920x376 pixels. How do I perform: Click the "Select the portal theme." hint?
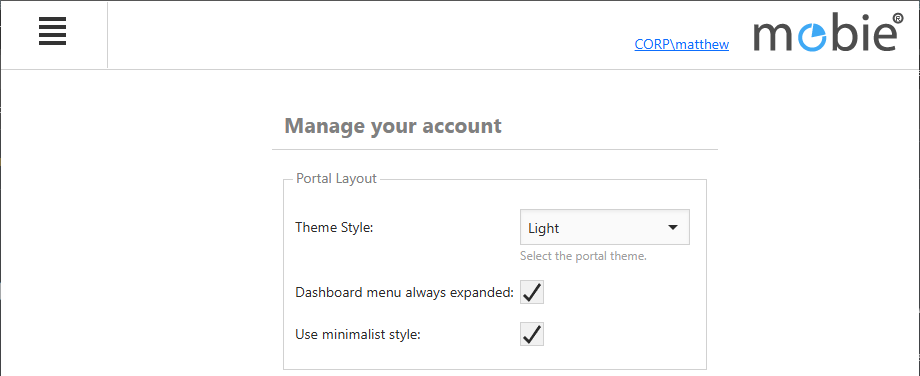pos(583,256)
